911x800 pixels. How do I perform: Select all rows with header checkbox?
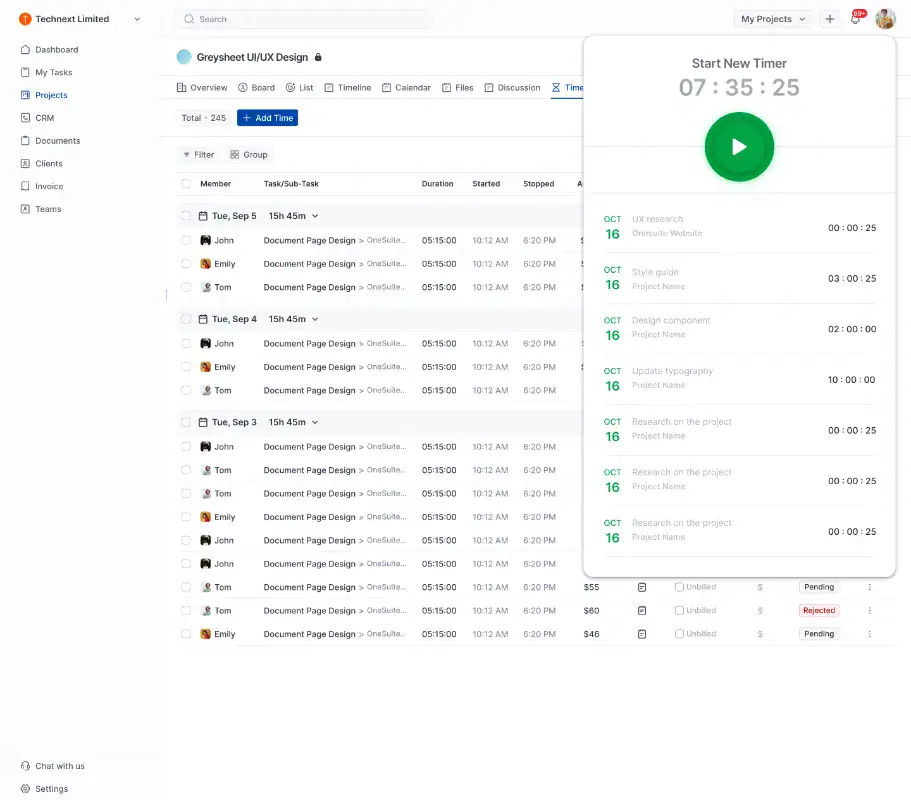pyautogui.click(x=186, y=184)
